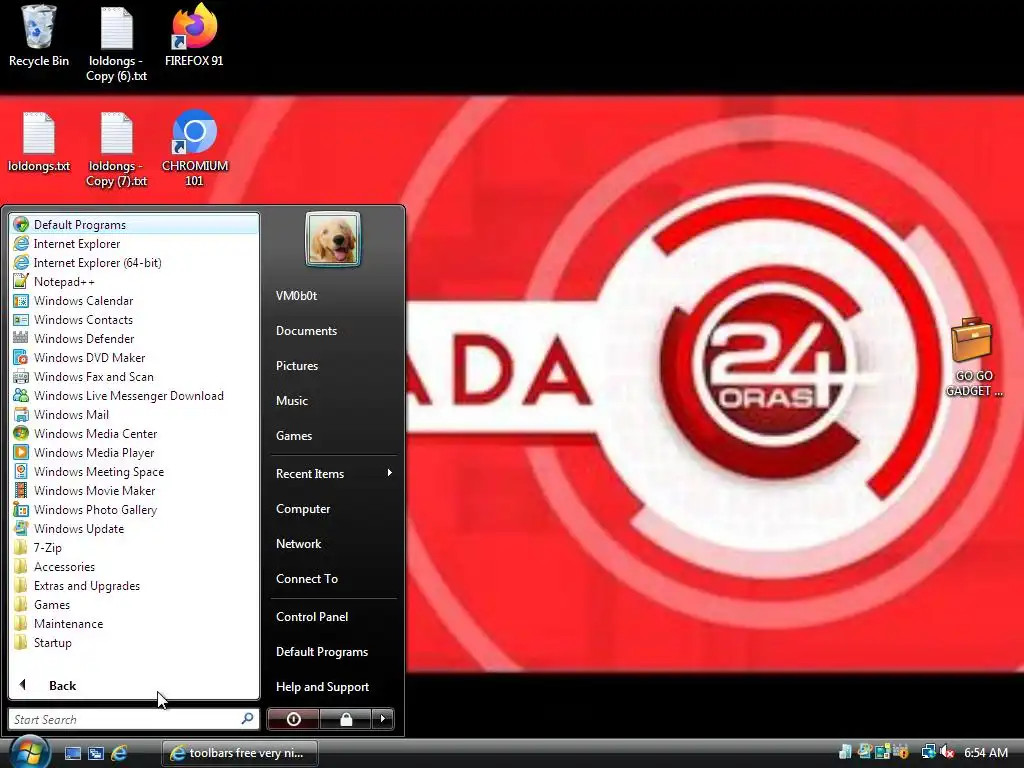Click the user account dog picture
The width and height of the screenshot is (1024, 768).
click(332, 239)
